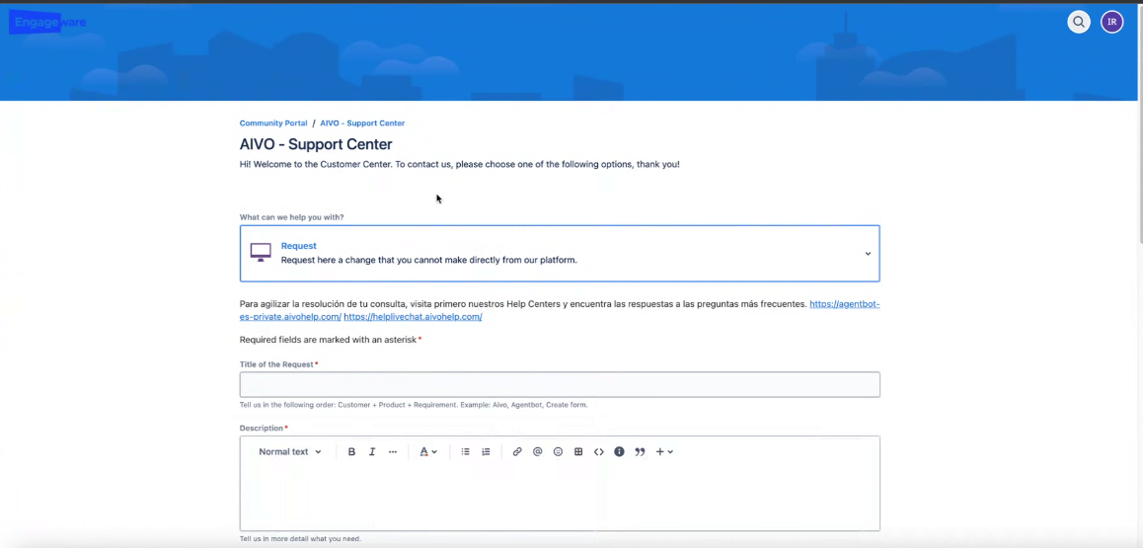Focus the Title of the Request field
This screenshot has width=1143, height=548.
(x=560, y=385)
